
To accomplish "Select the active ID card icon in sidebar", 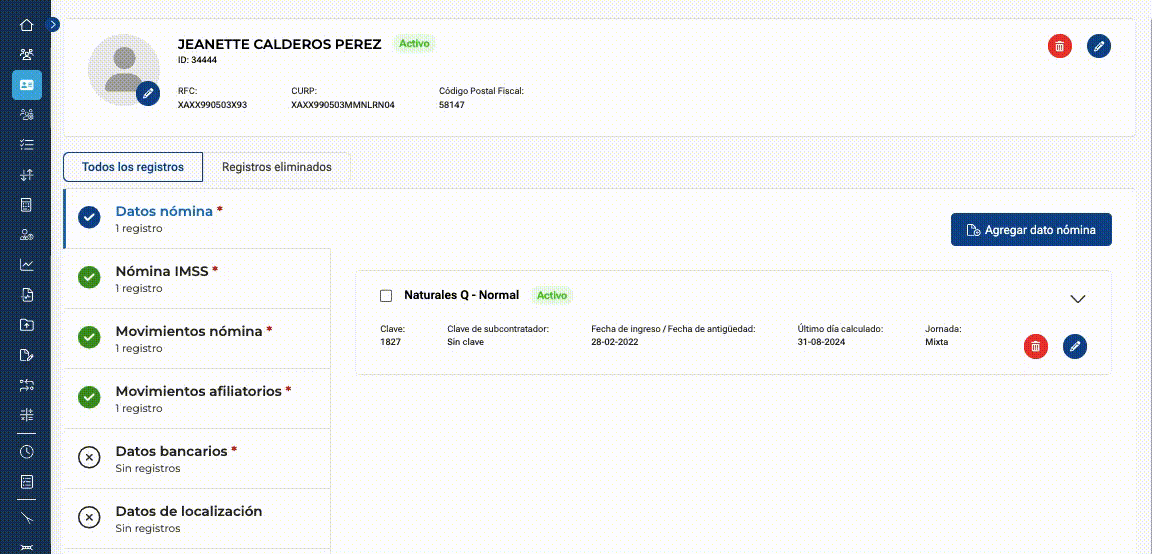I will point(26,85).
